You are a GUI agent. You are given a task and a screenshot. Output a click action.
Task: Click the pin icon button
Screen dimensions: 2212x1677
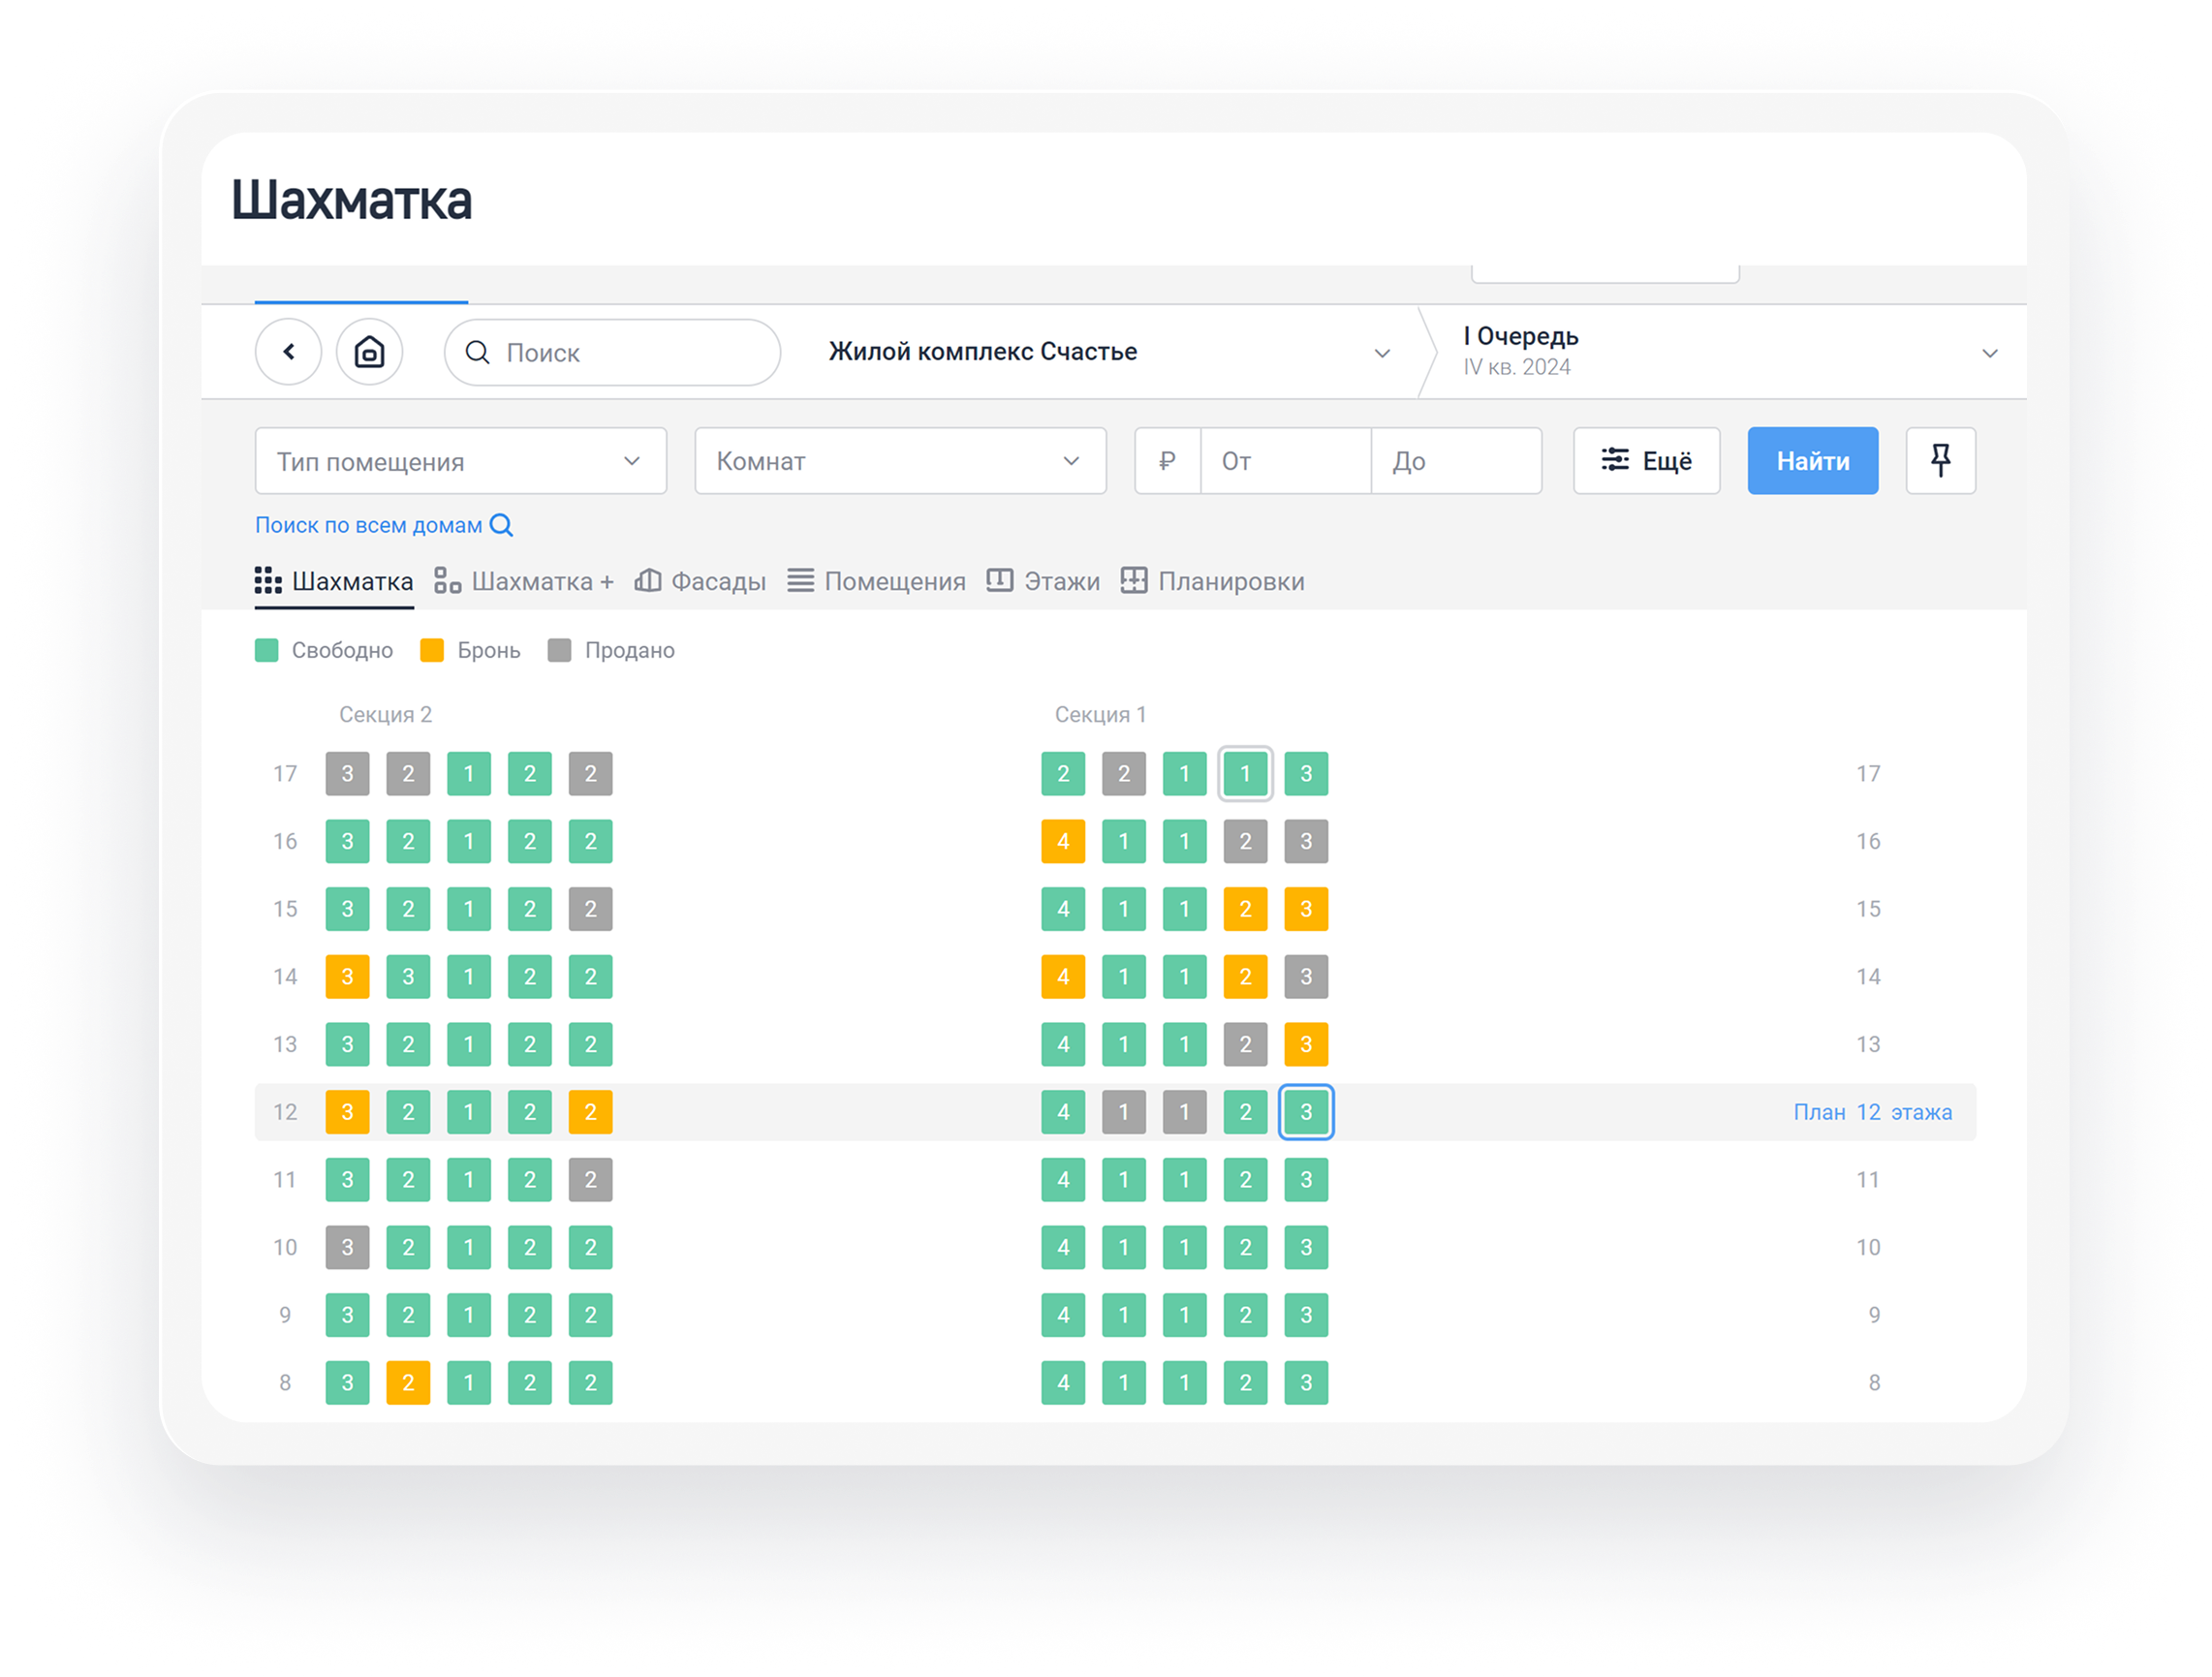click(x=1940, y=461)
